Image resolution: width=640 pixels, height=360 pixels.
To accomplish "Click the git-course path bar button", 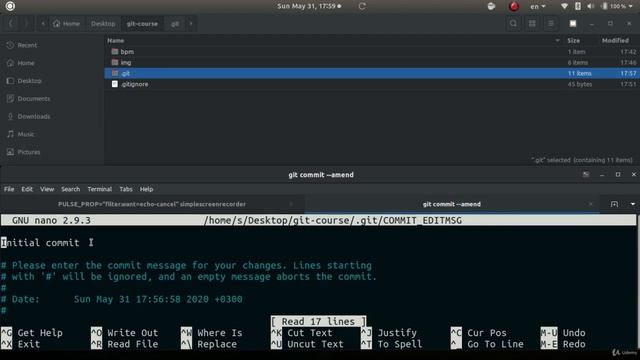I will pos(142,24).
